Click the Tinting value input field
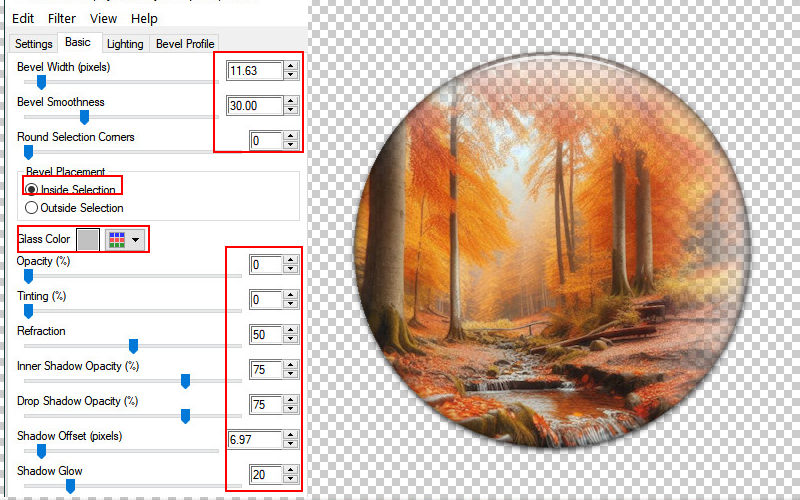 pos(266,300)
